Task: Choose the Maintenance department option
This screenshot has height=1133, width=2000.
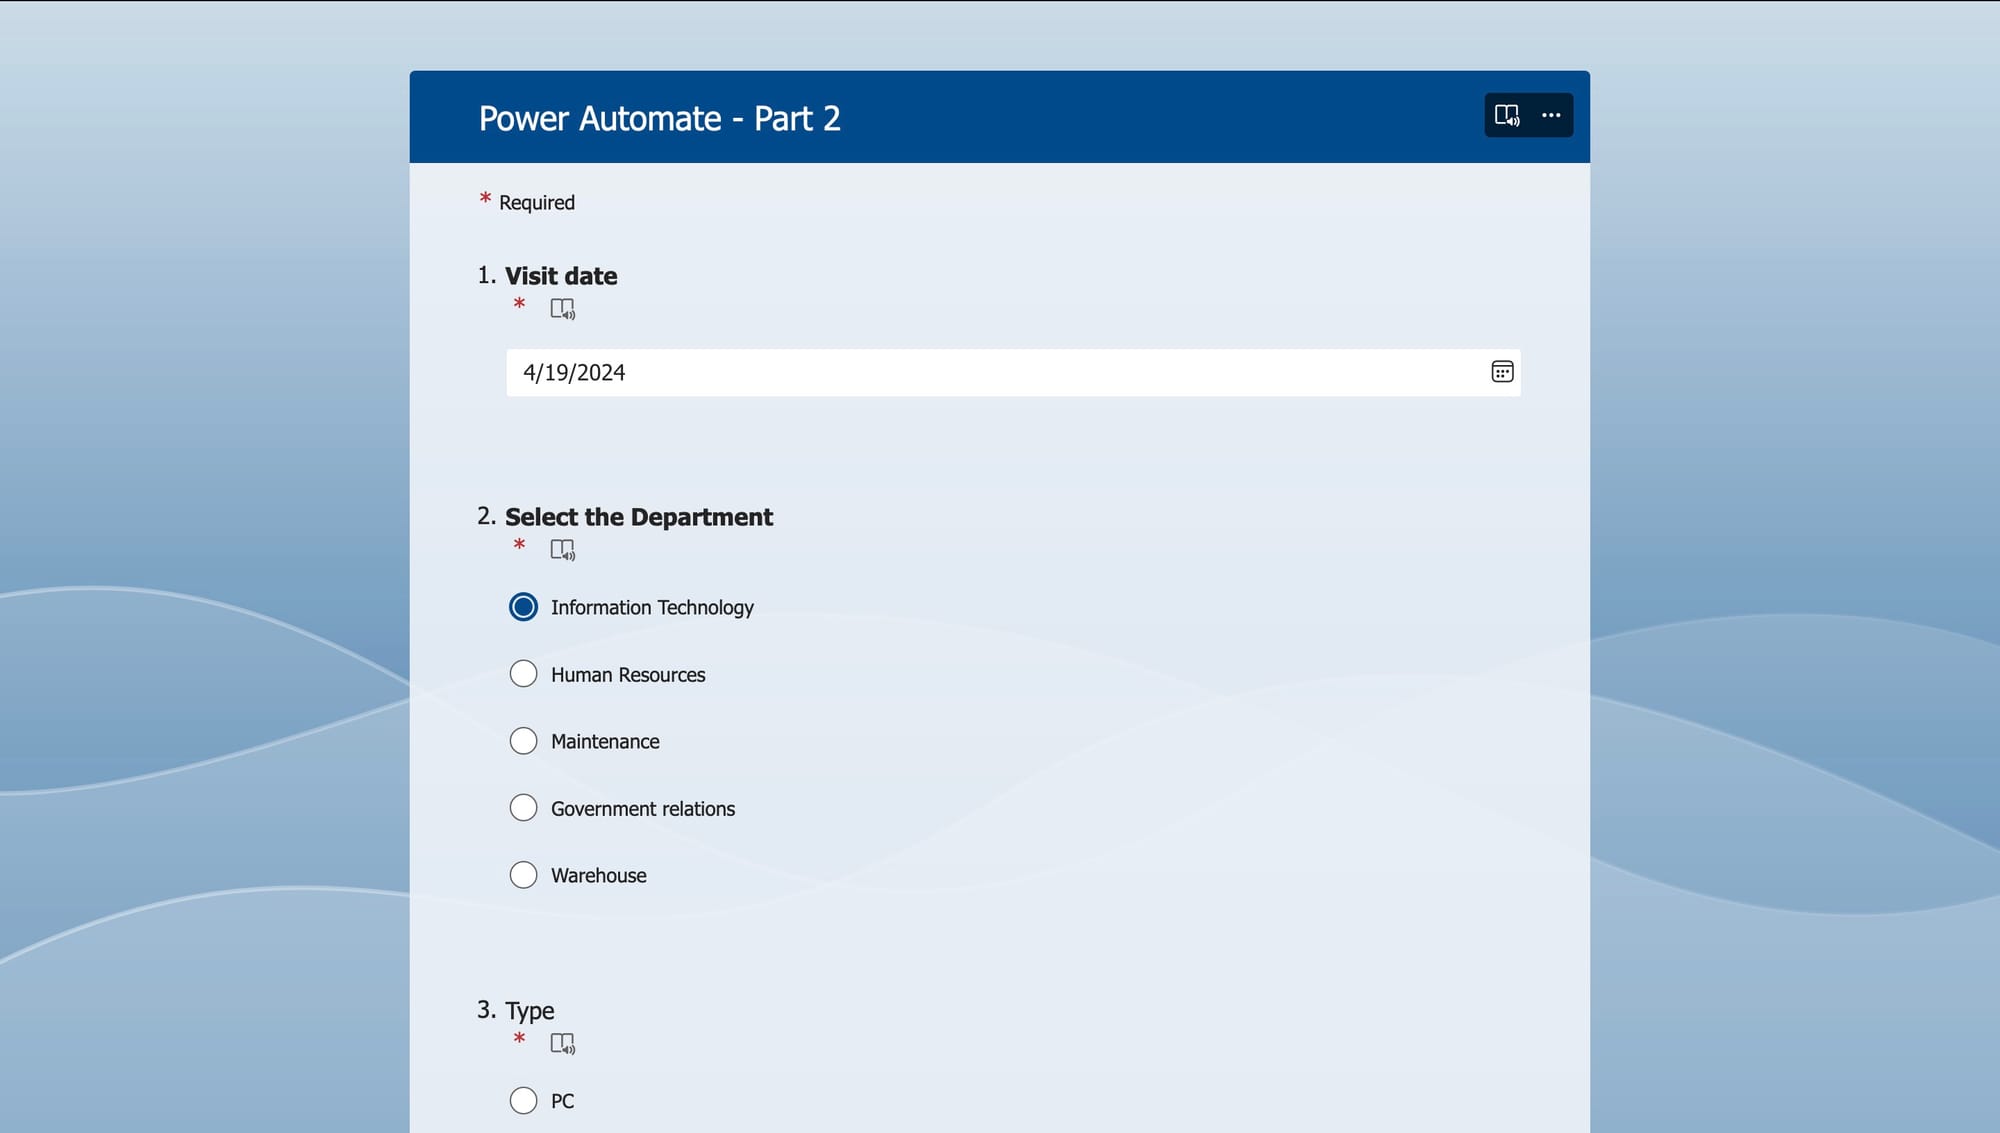Action: click(x=523, y=741)
